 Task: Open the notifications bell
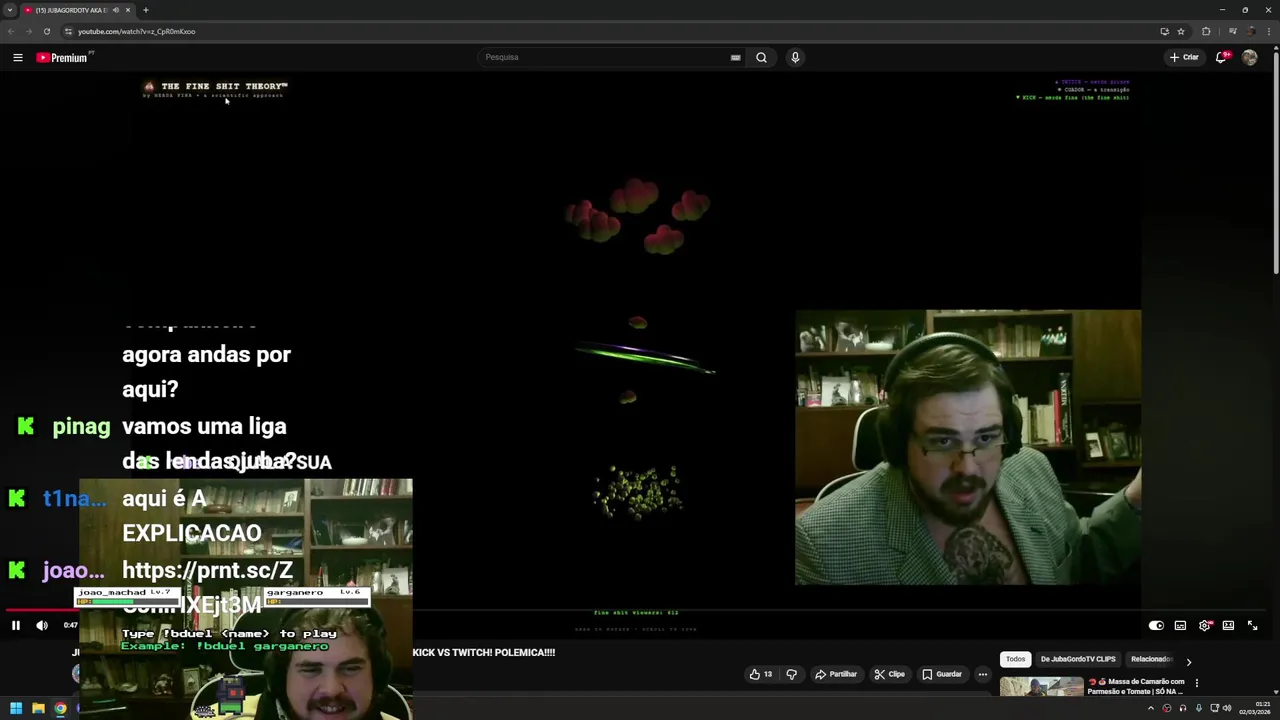[x=1221, y=57]
